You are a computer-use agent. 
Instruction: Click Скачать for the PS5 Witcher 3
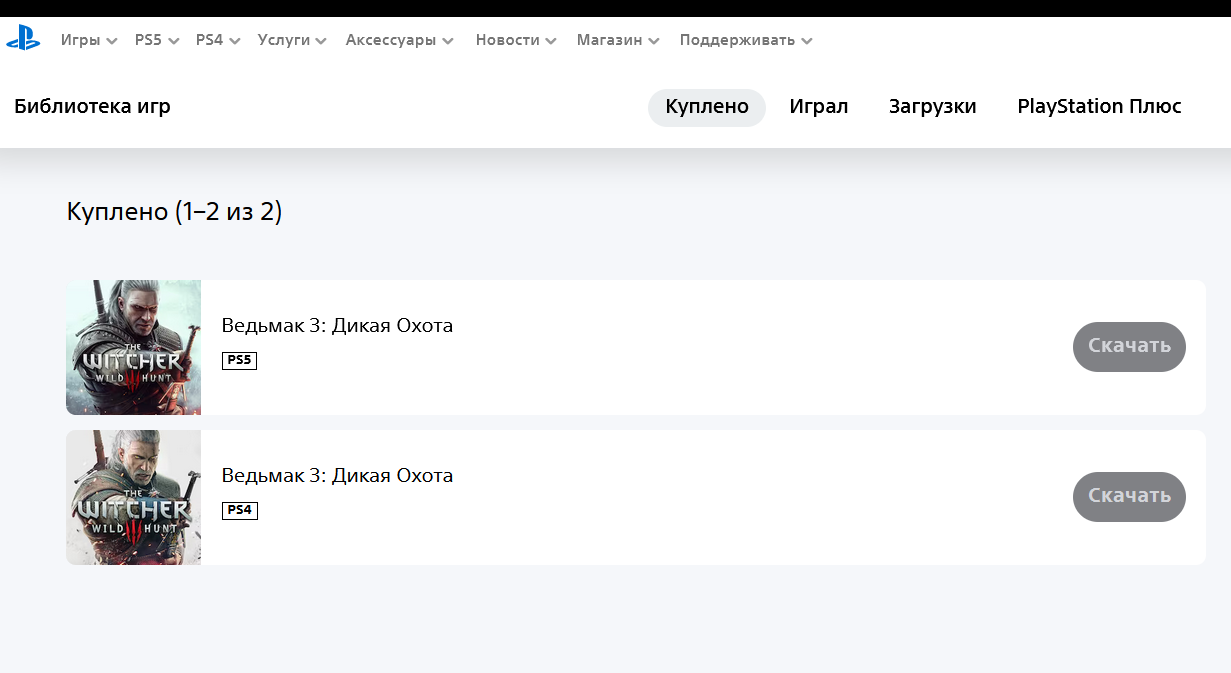pyautogui.click(x=1129, y=347)
